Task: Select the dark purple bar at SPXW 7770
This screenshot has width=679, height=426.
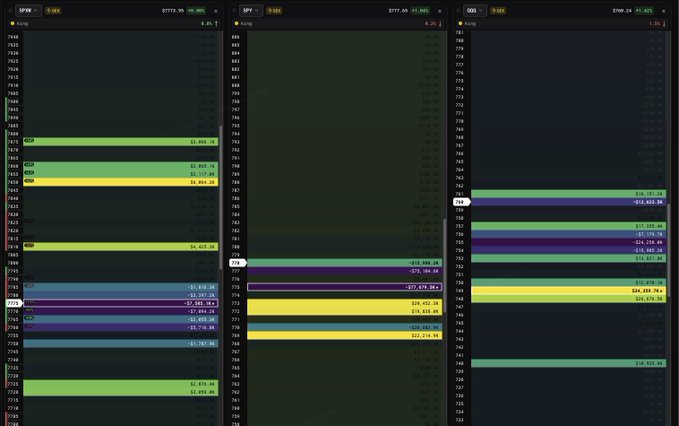Action: [x=121, y=311]
